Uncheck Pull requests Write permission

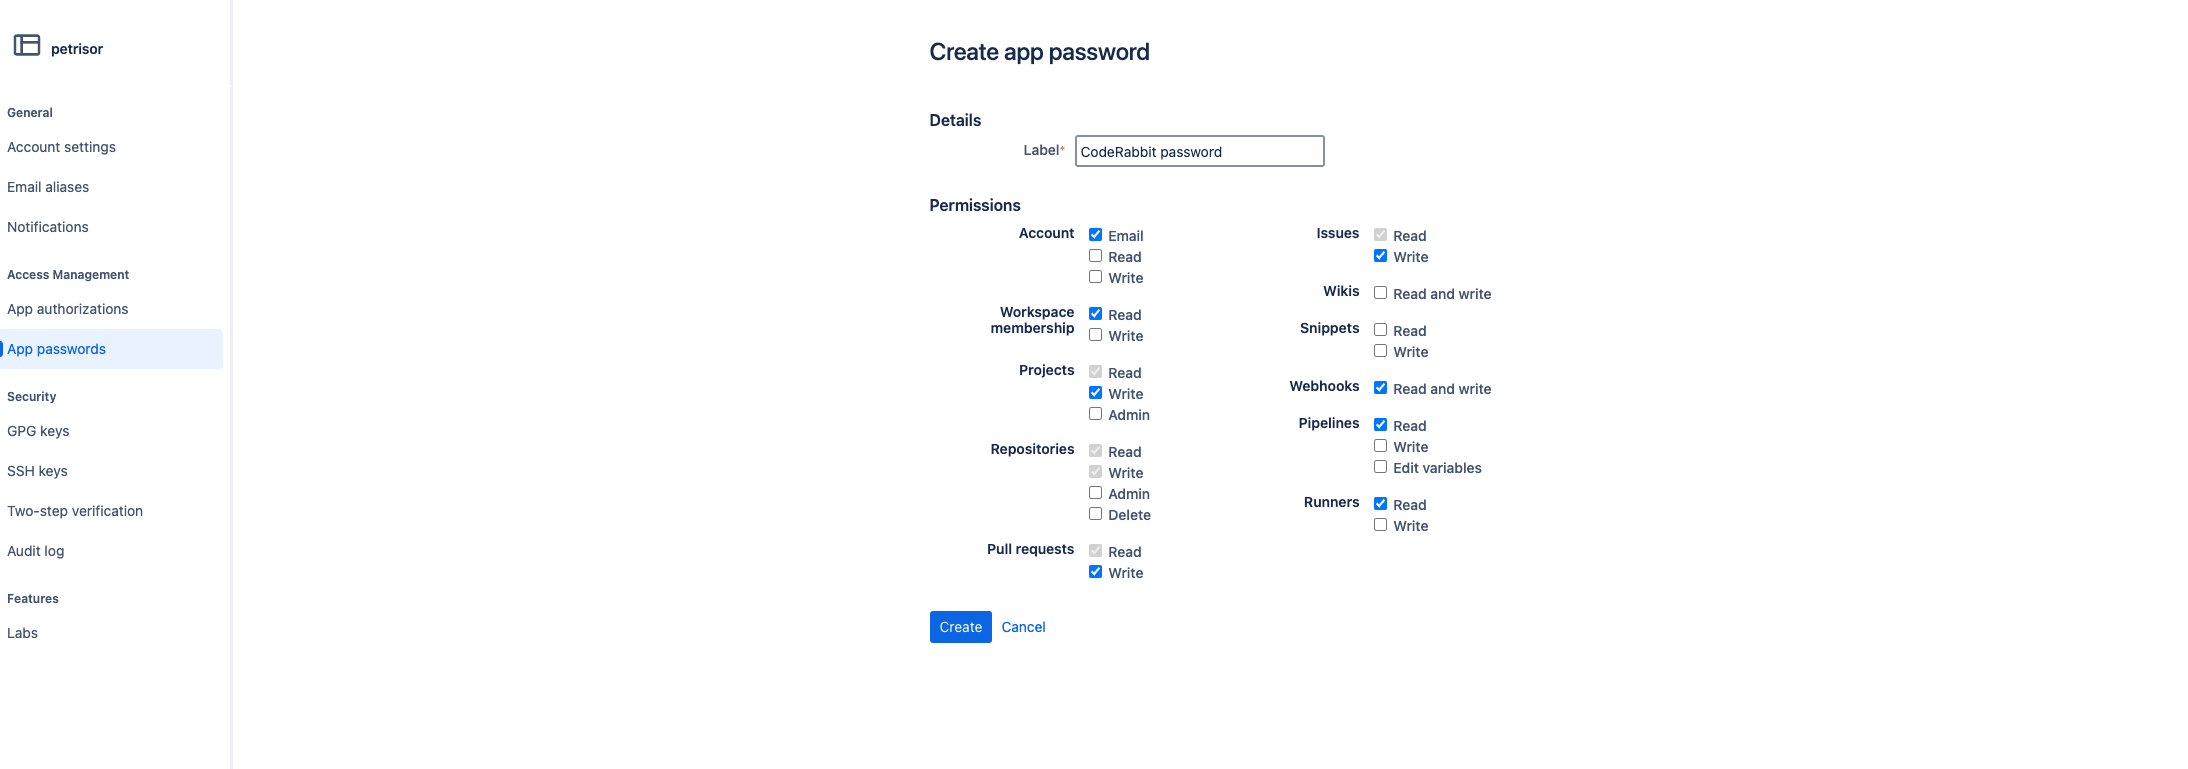coord(1096,572)
